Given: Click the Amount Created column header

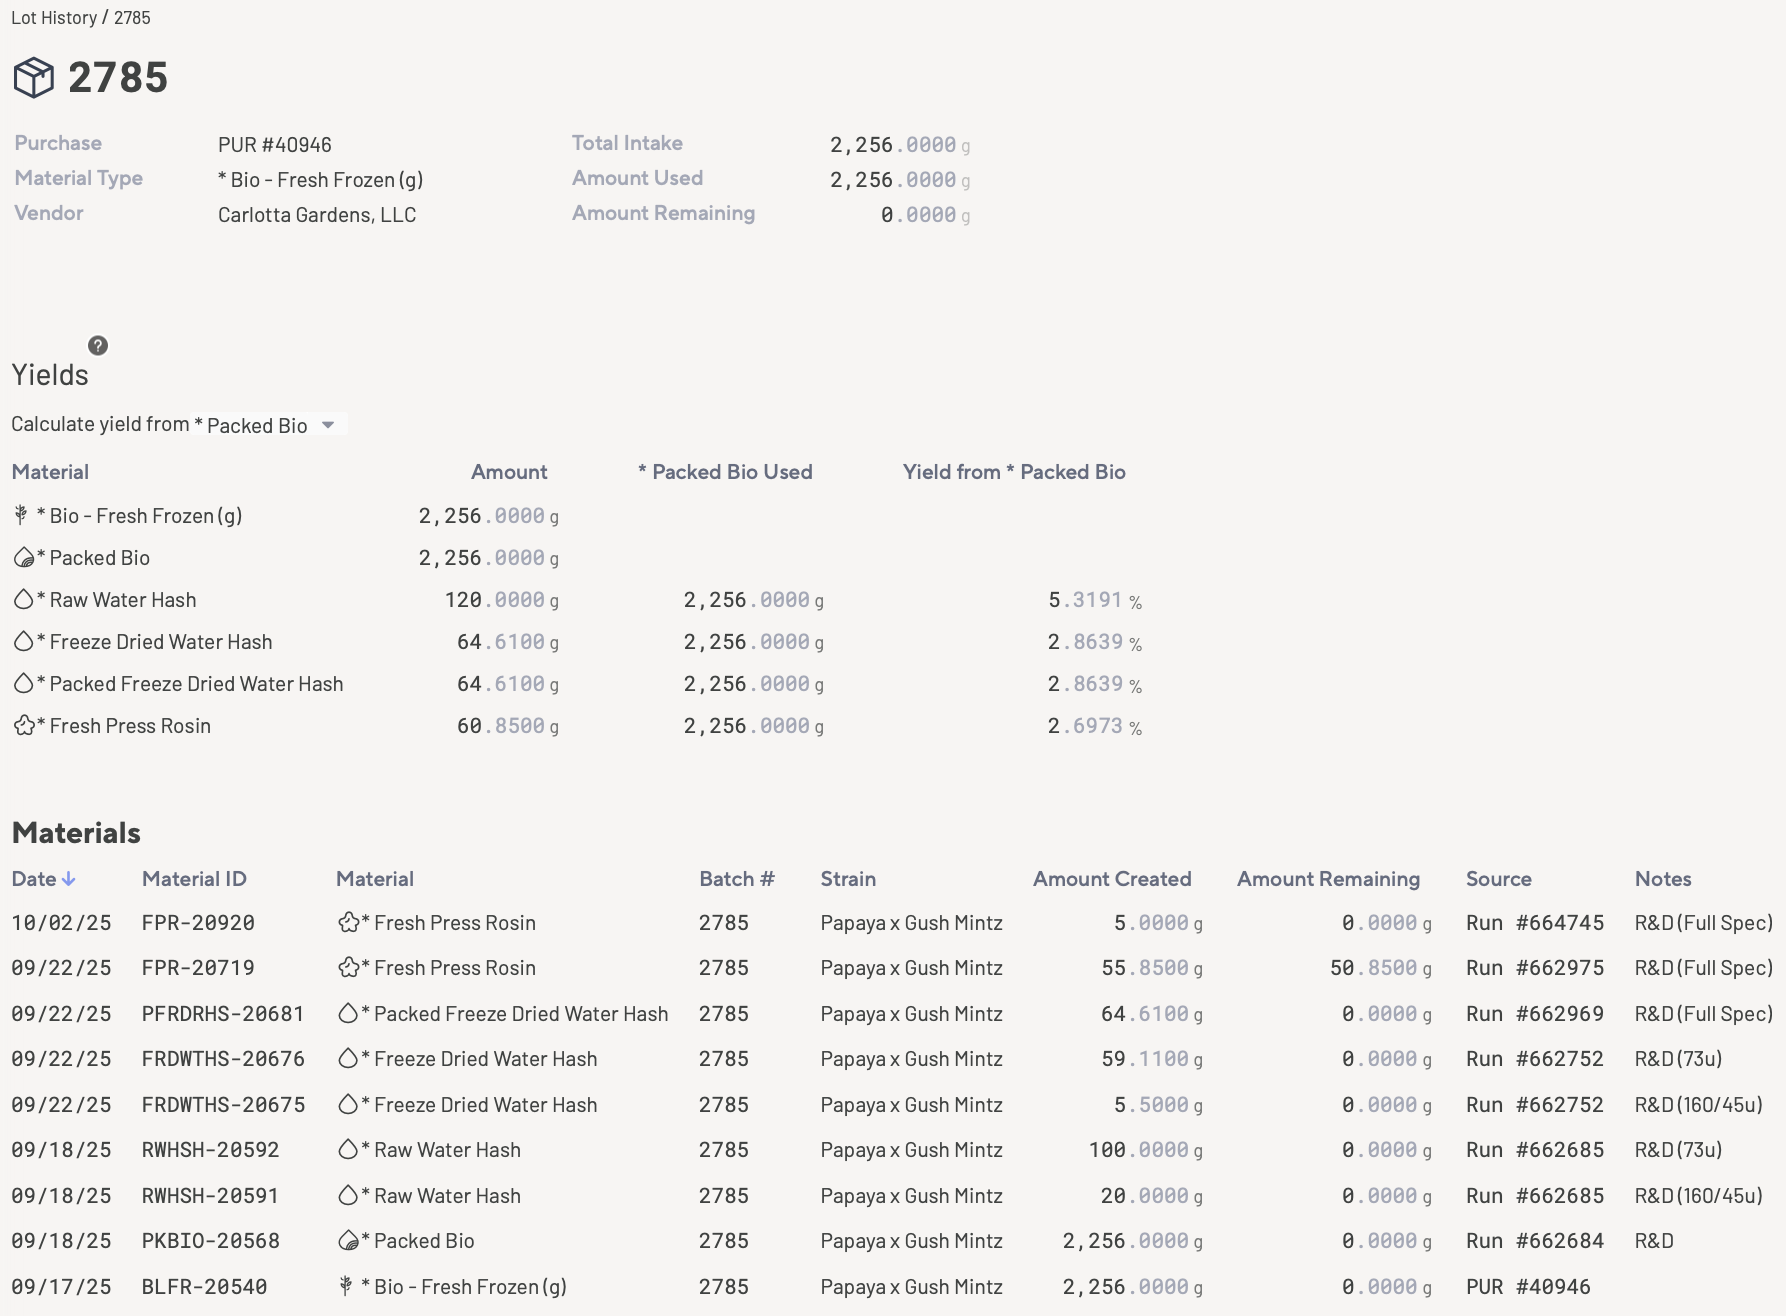Looking at the screenshot, I should 1111,879.
